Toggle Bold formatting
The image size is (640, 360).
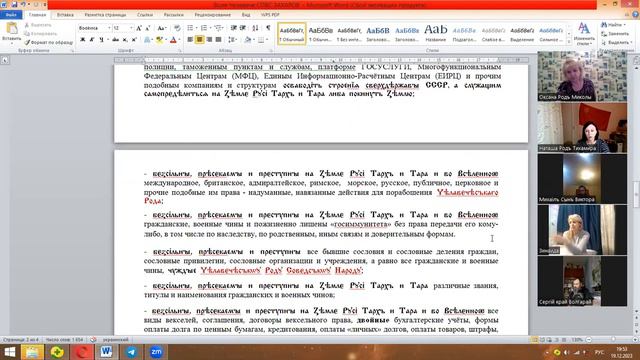tap(83, 40)
